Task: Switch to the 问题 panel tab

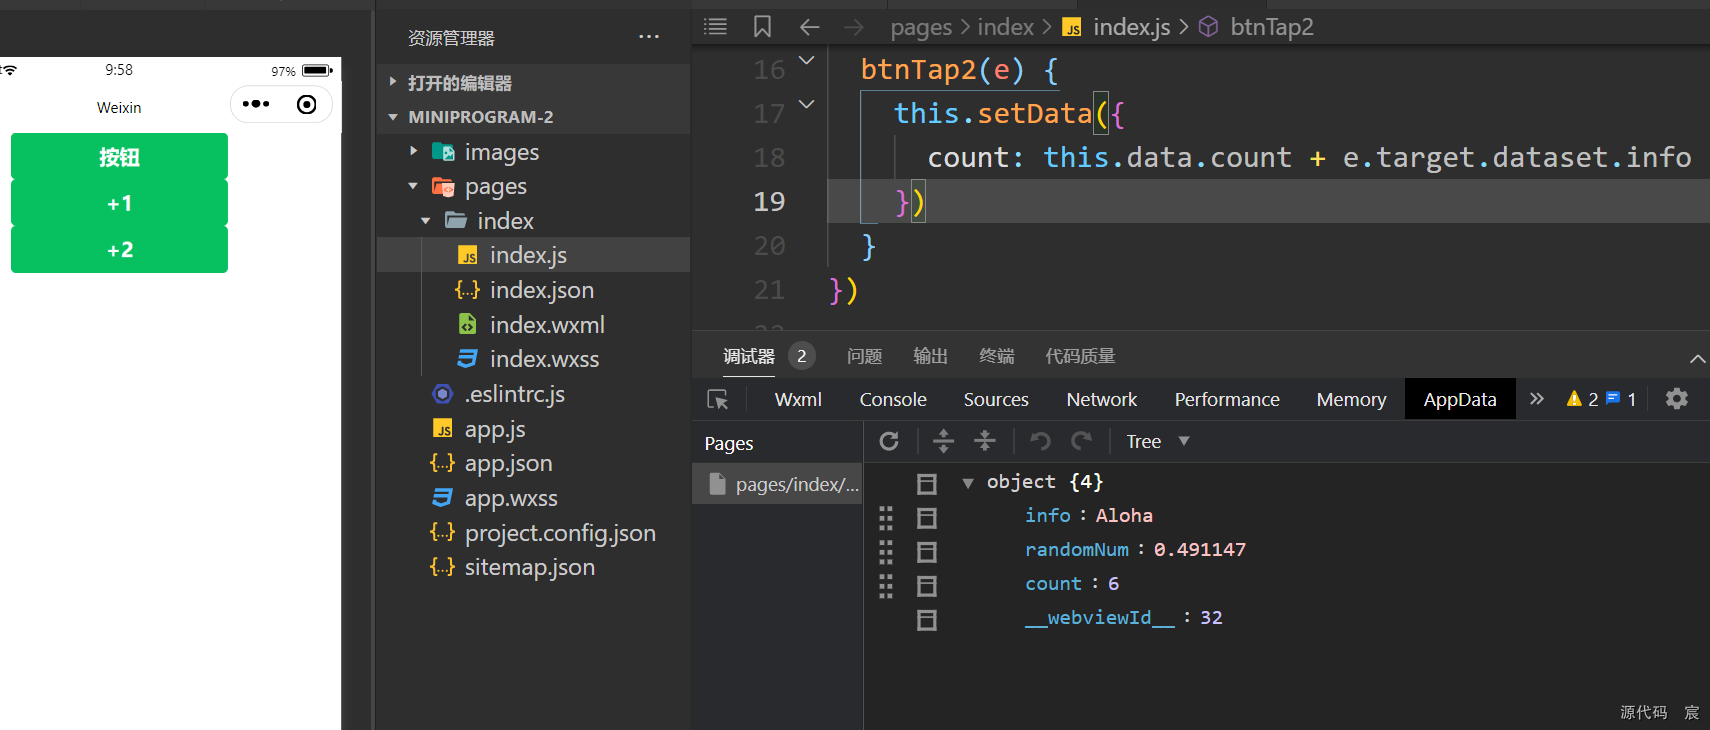Action: (x=864, y=356)
